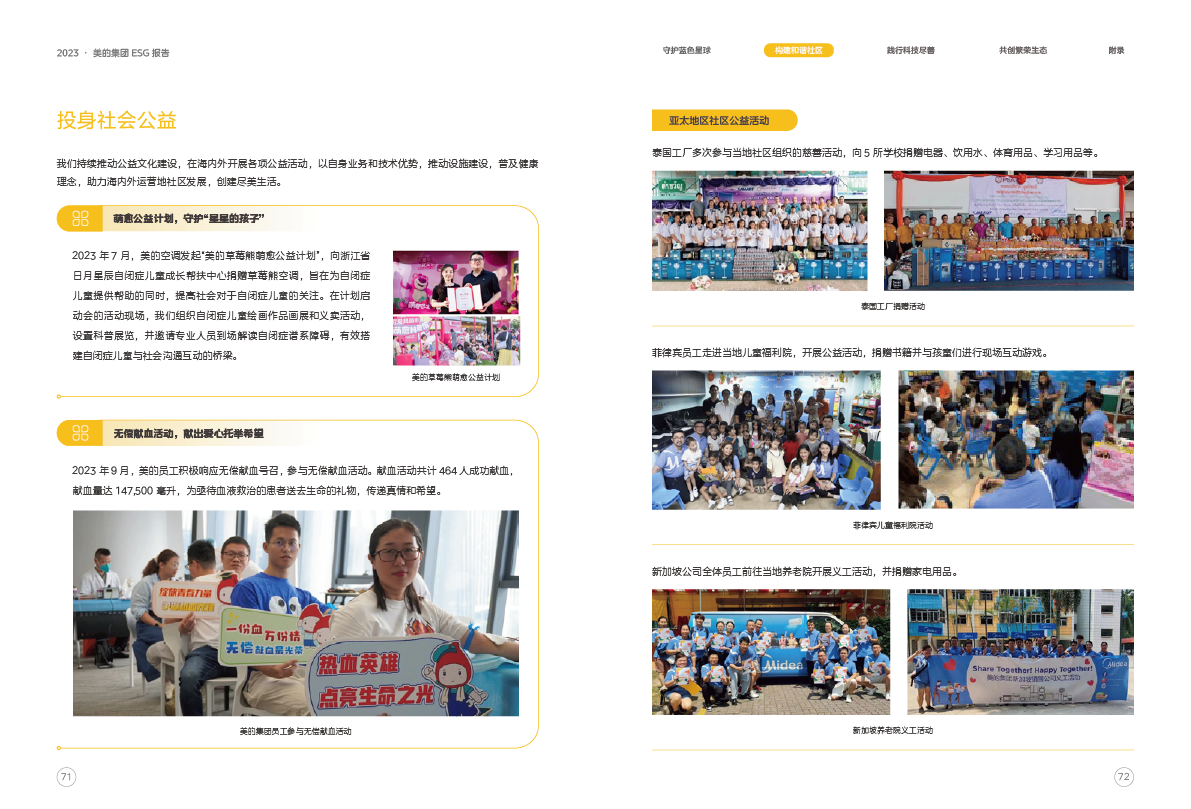Select the highlighted 构建和谐社区 tab
Image resolution: width=1191 pixels, height=809 pixels.
(798, 50)
